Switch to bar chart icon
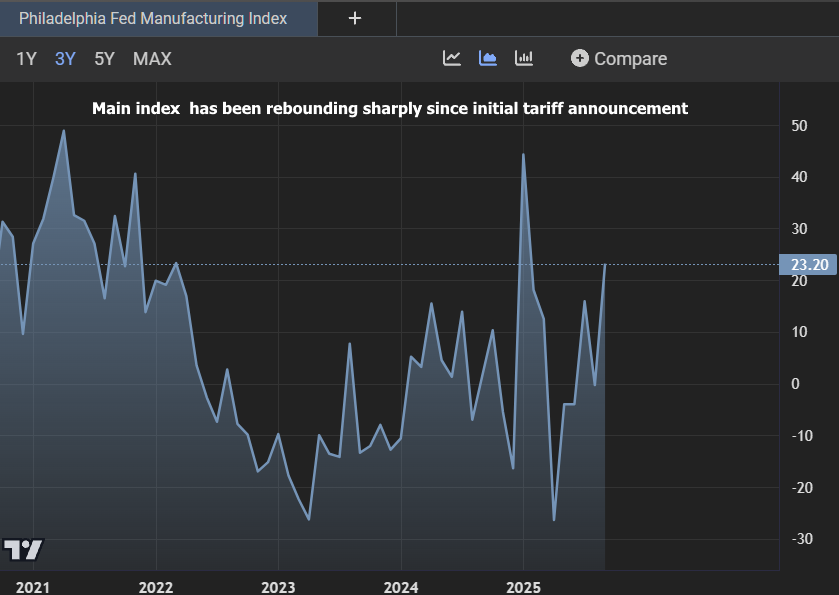The height and width of the screenshot is (595, 839). (523, 58)
